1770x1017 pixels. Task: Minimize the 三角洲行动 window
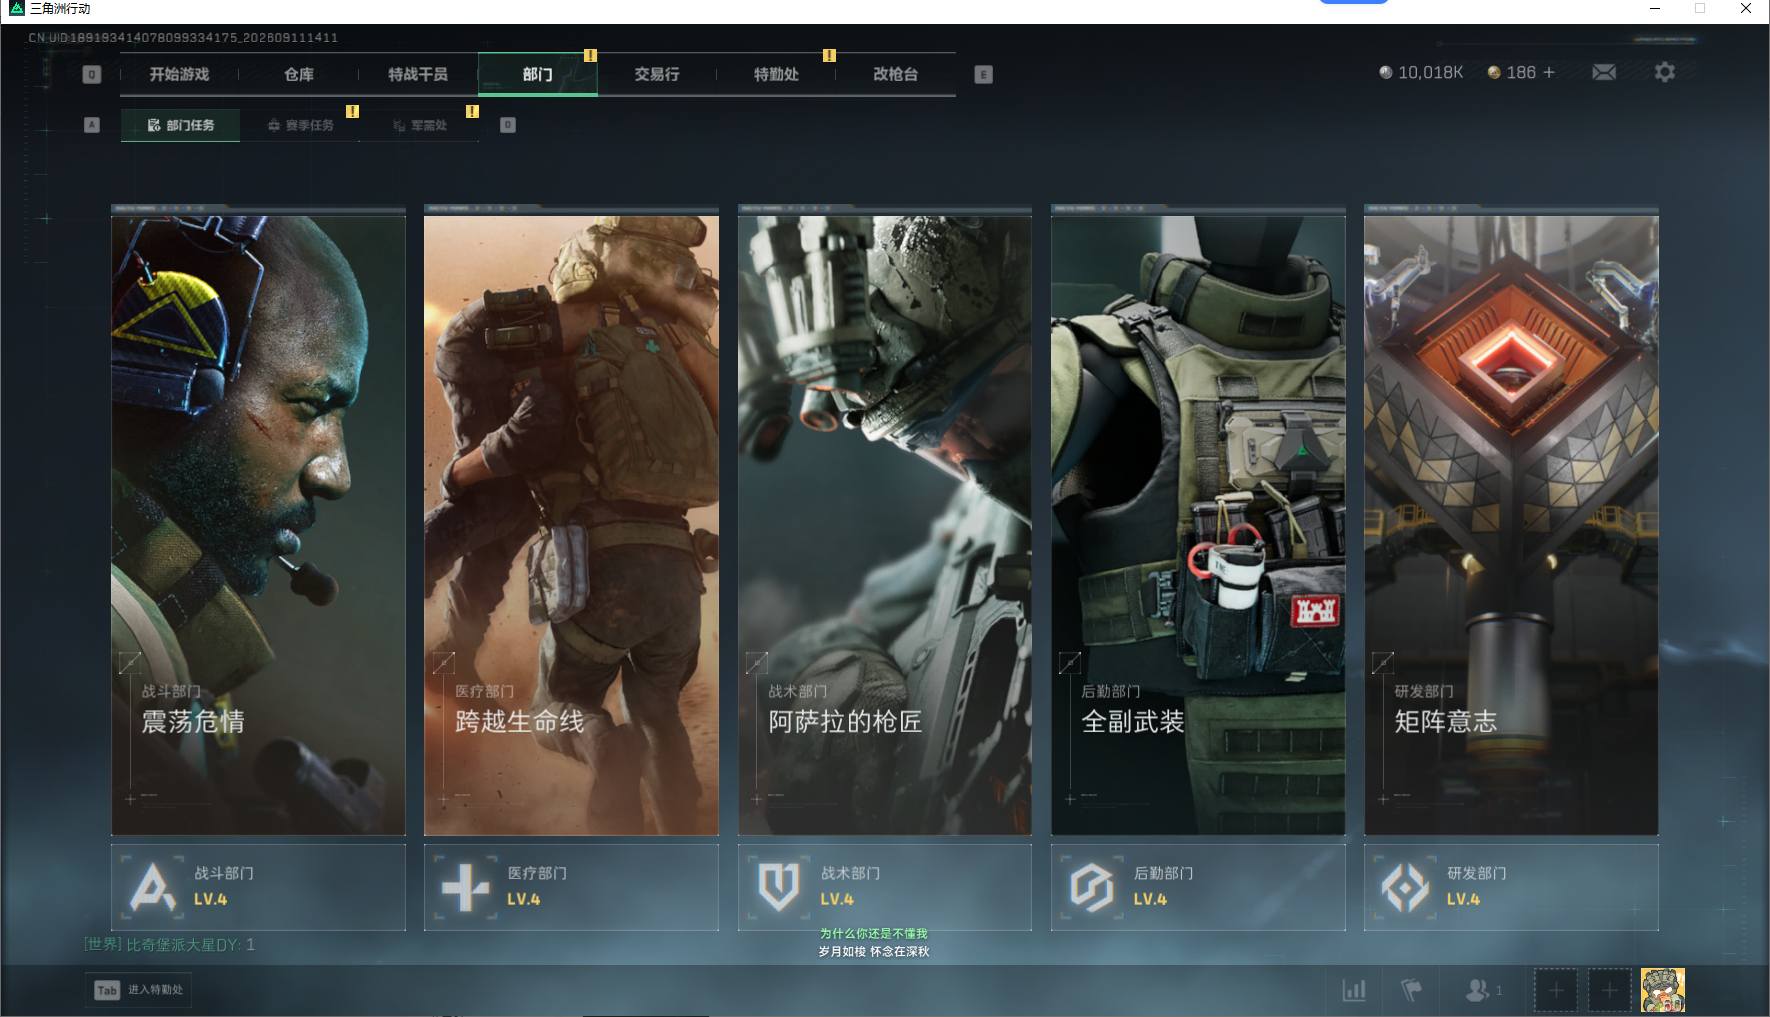coord(1655,9)
